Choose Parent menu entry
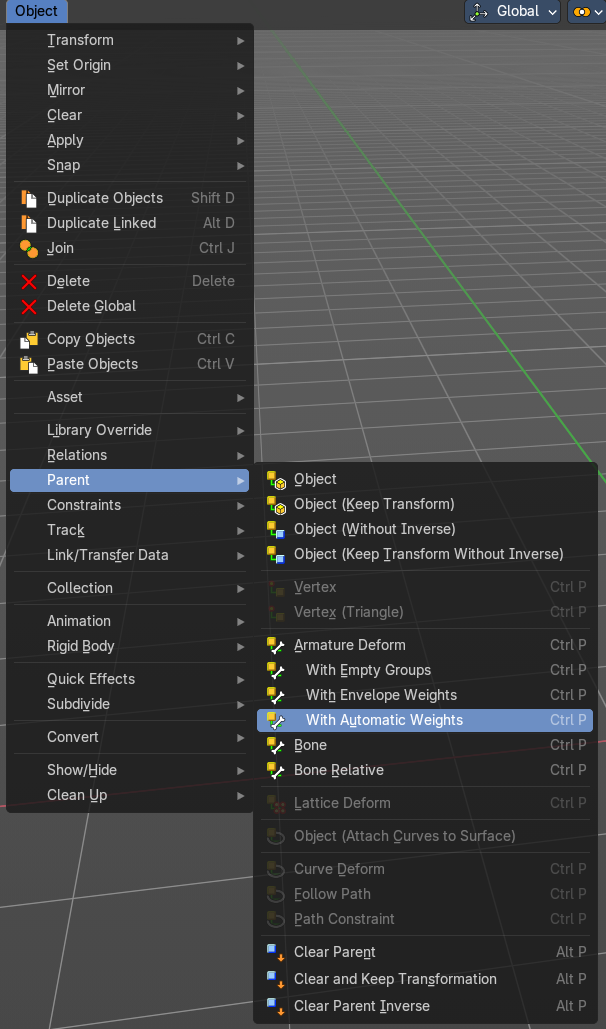Viewport: 606px width, 1029px height. [x=129, y=480]
